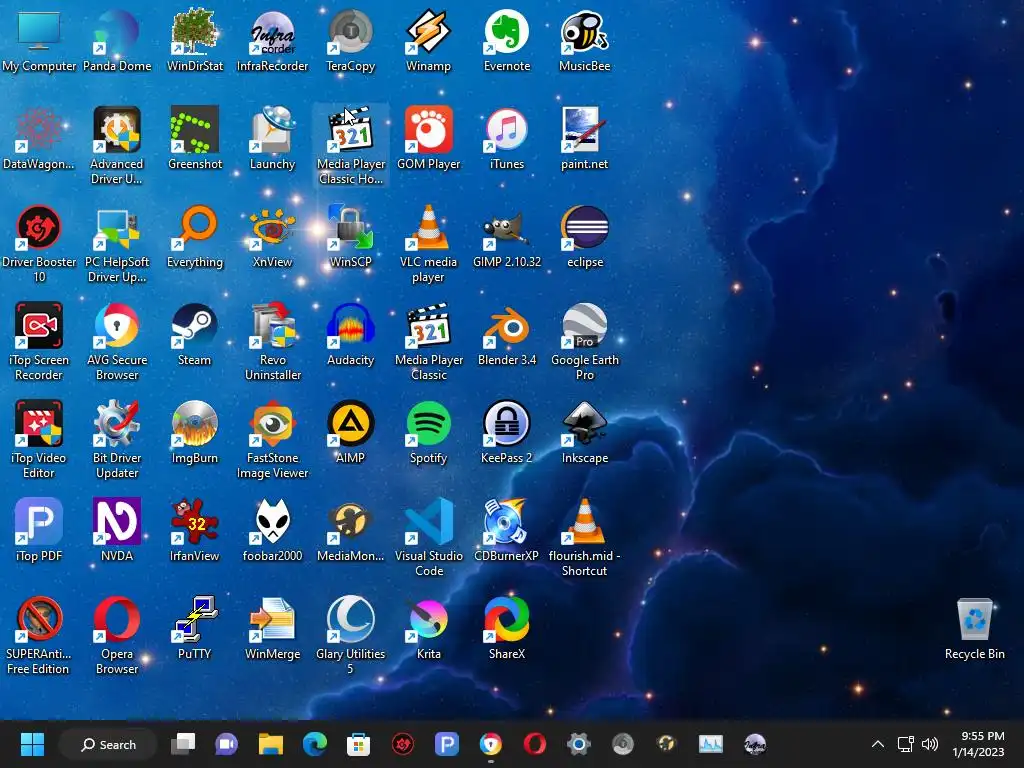Select the MusicBee desktop icon
This screenshot has height=768, width=1024.
click(584, 31)
